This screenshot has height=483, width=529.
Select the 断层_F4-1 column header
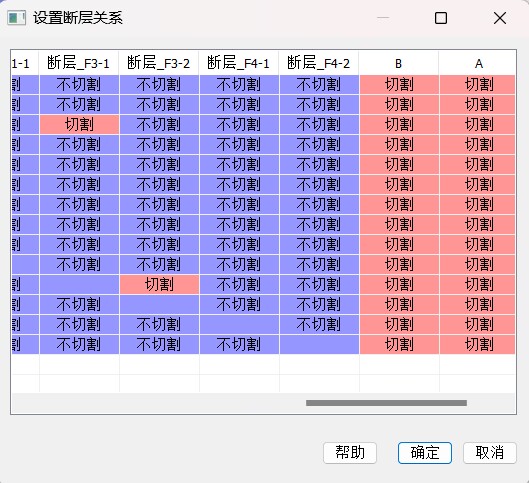coord(239,63)
